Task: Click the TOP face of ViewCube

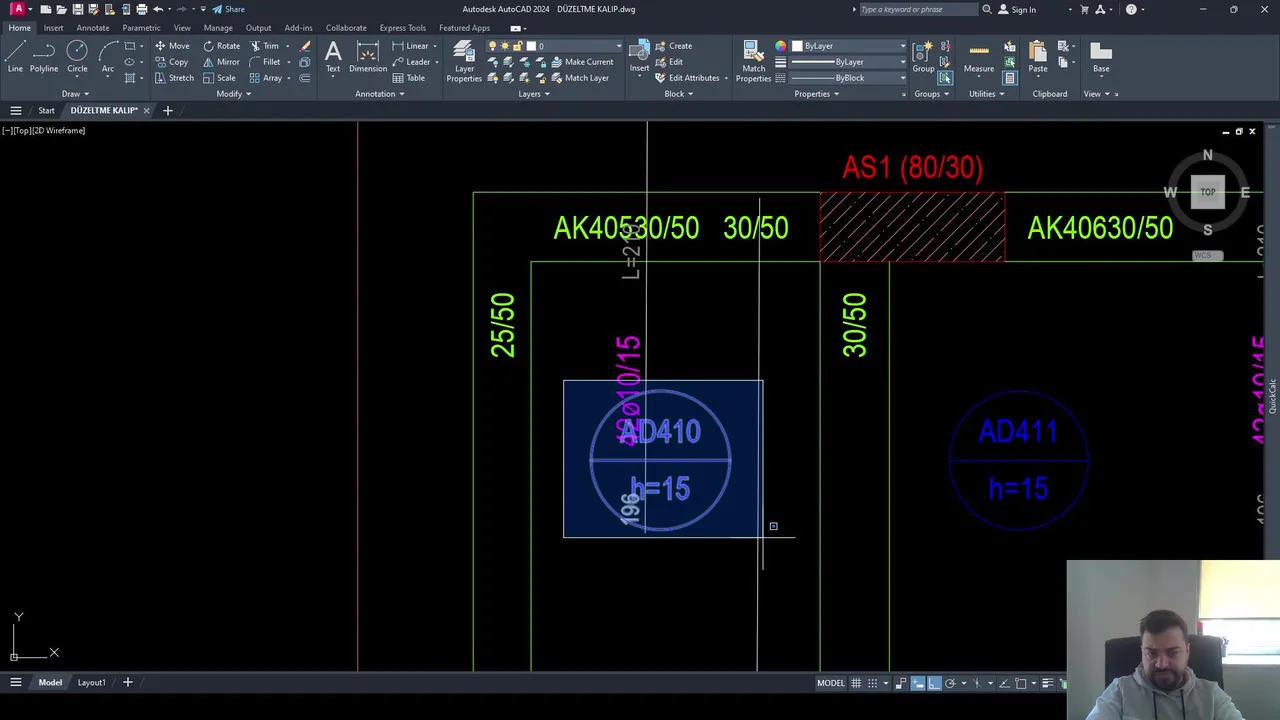Action: coord(1207,192)
